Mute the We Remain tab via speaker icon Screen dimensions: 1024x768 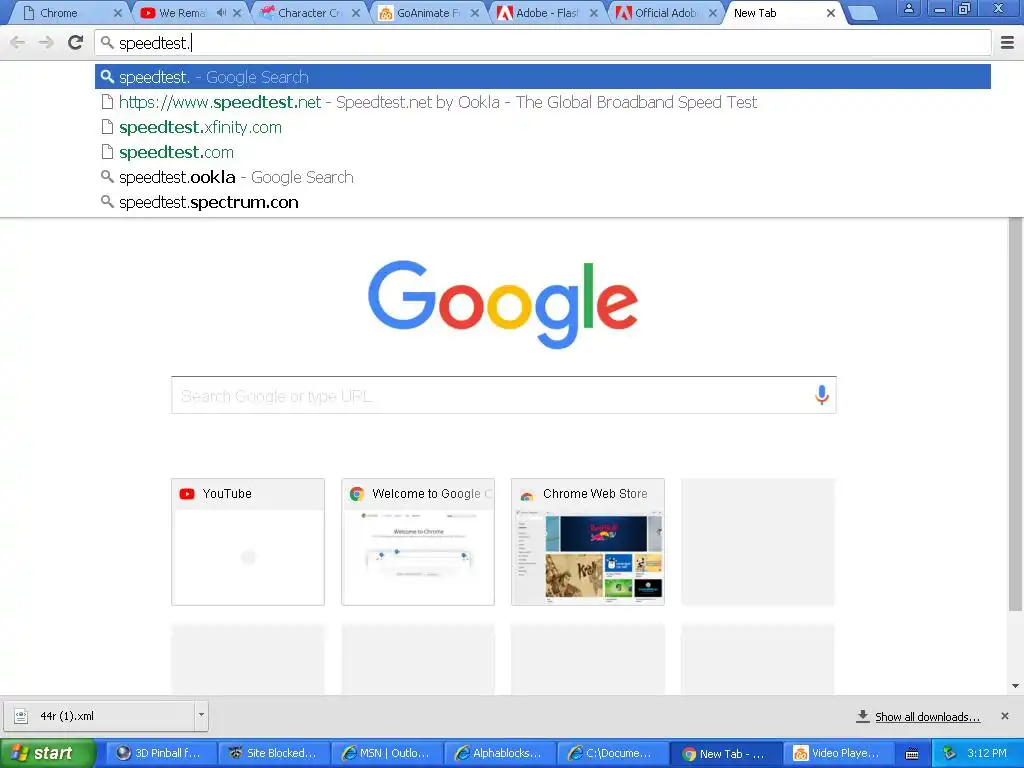221,13
